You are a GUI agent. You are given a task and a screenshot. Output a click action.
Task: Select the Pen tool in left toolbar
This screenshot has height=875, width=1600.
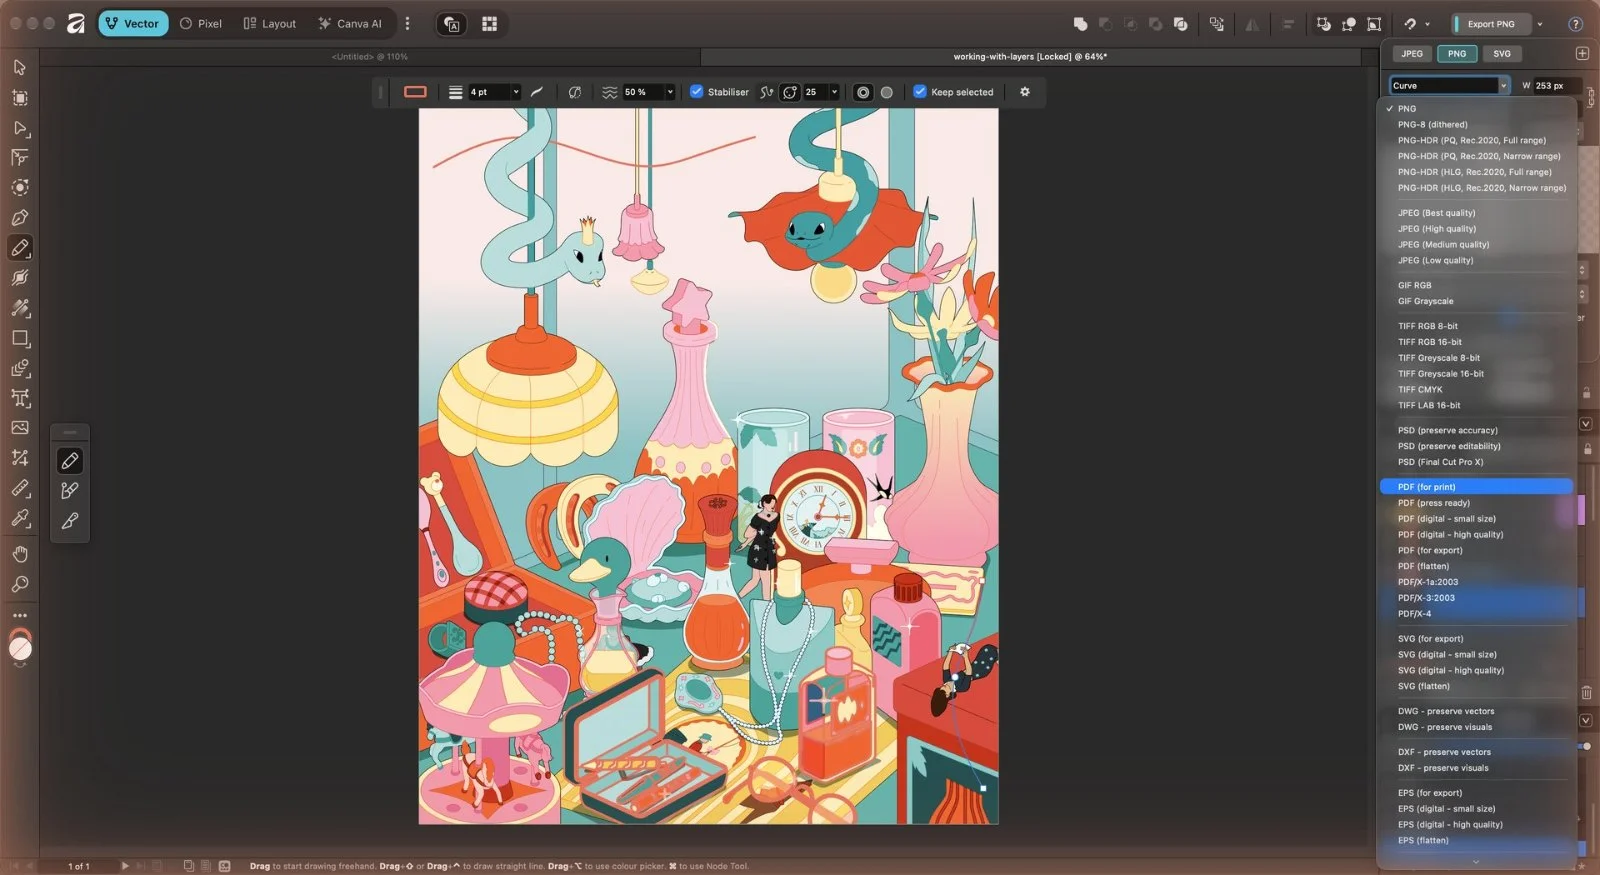pyautogui.click(x=20, y=217)
